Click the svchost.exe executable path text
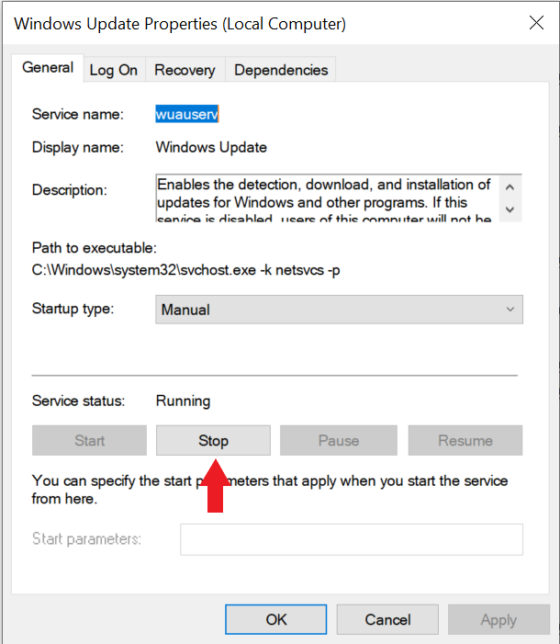Image resolution: width=560 pixels, height=644 pixels. 186,270
